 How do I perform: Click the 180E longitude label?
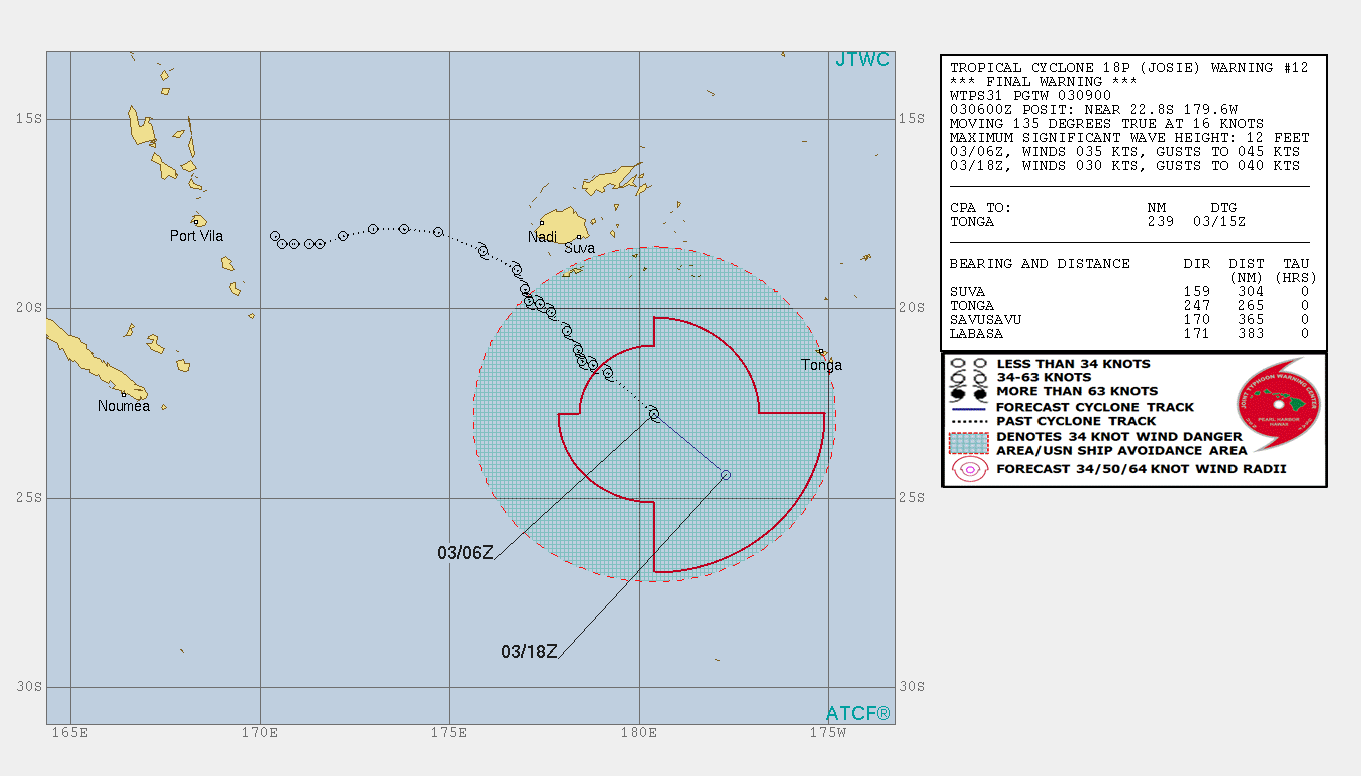[x=638, y=733]
